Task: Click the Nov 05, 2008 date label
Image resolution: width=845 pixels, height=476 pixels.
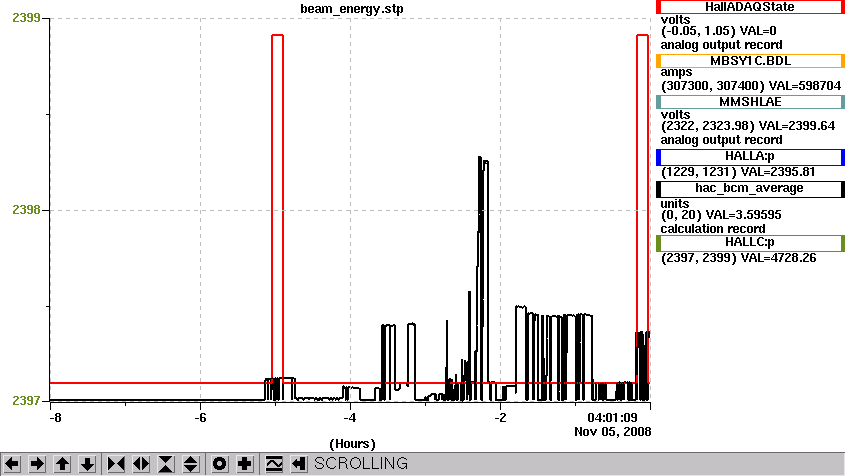Action: 613,432
